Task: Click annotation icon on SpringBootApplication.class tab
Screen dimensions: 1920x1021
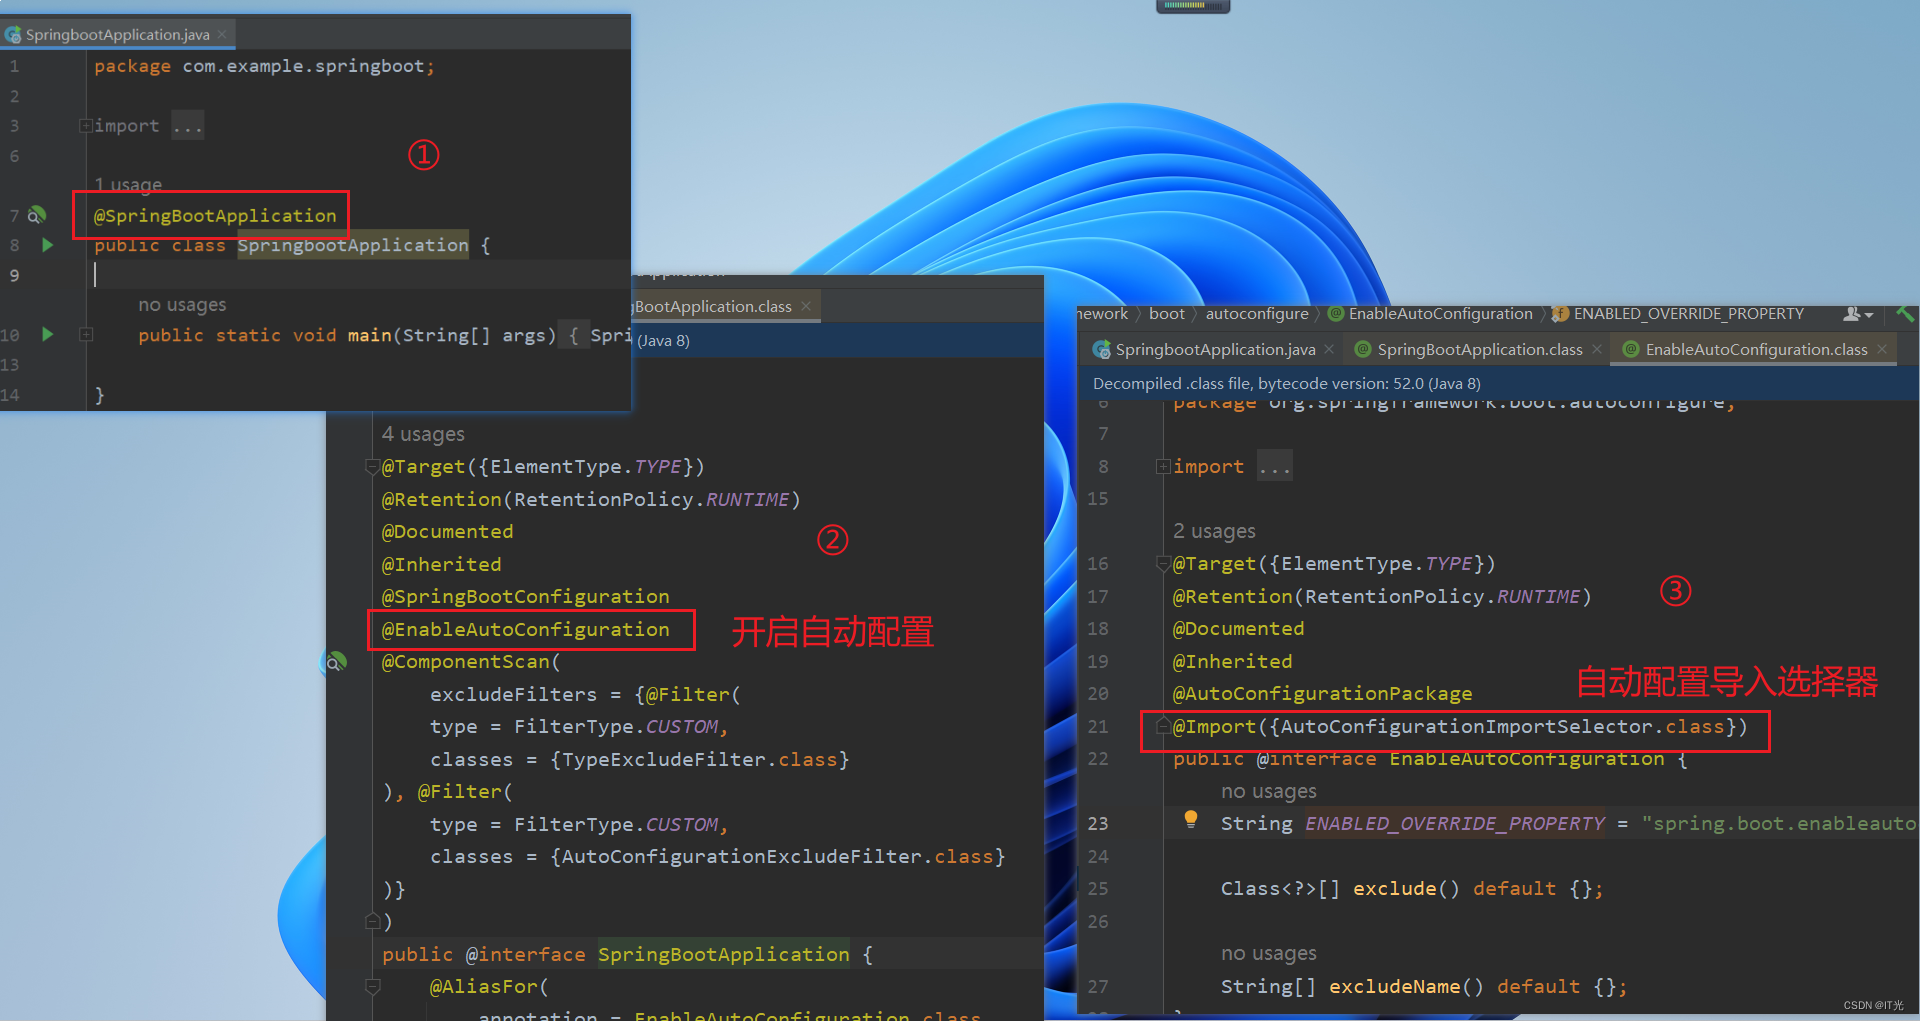Action: 1362,350
